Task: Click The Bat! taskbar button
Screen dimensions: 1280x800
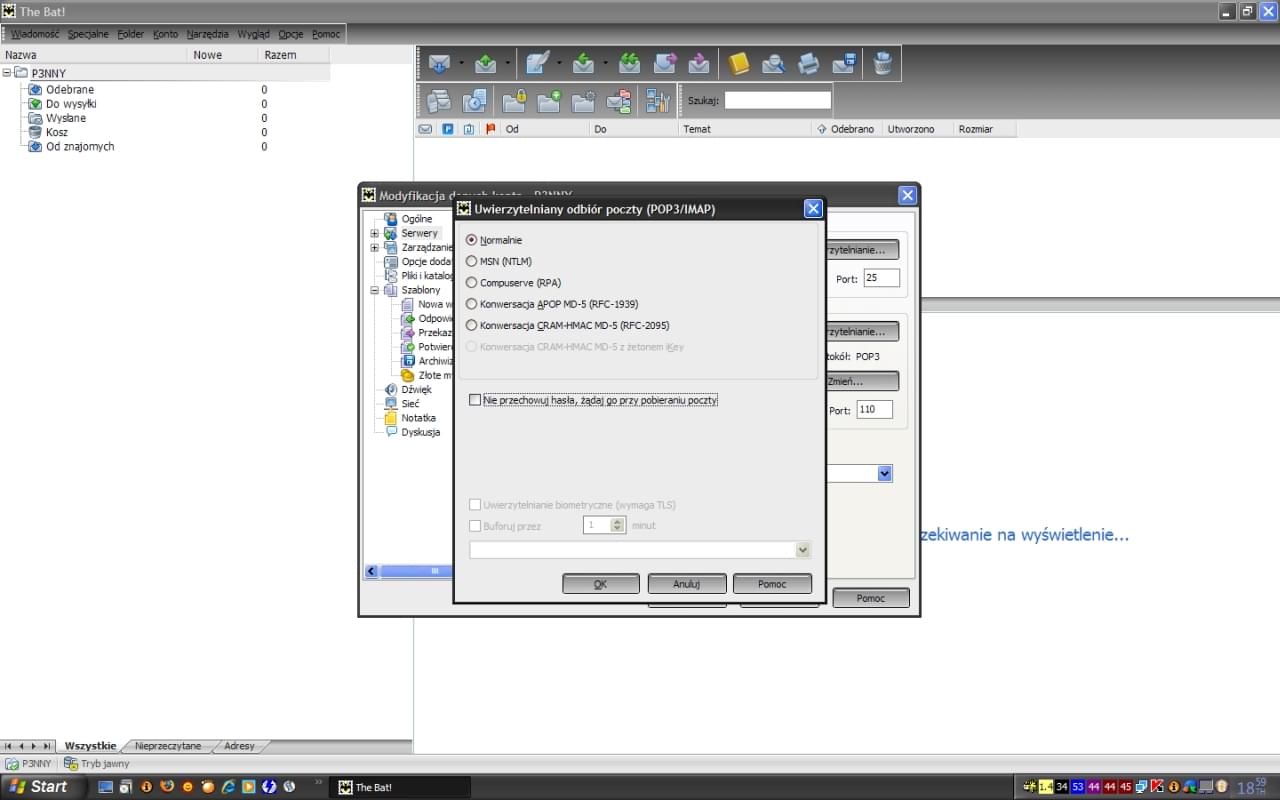Action: 400,787
